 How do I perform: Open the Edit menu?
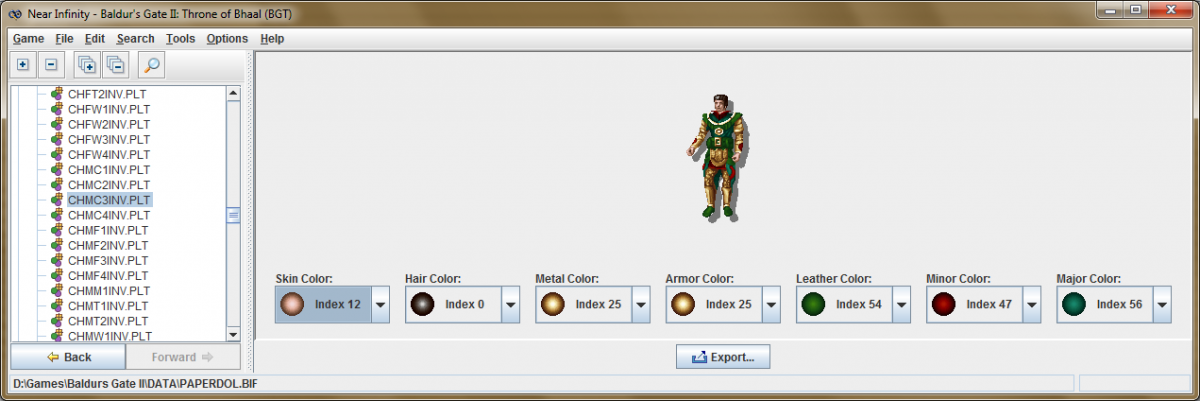point(95,39)
